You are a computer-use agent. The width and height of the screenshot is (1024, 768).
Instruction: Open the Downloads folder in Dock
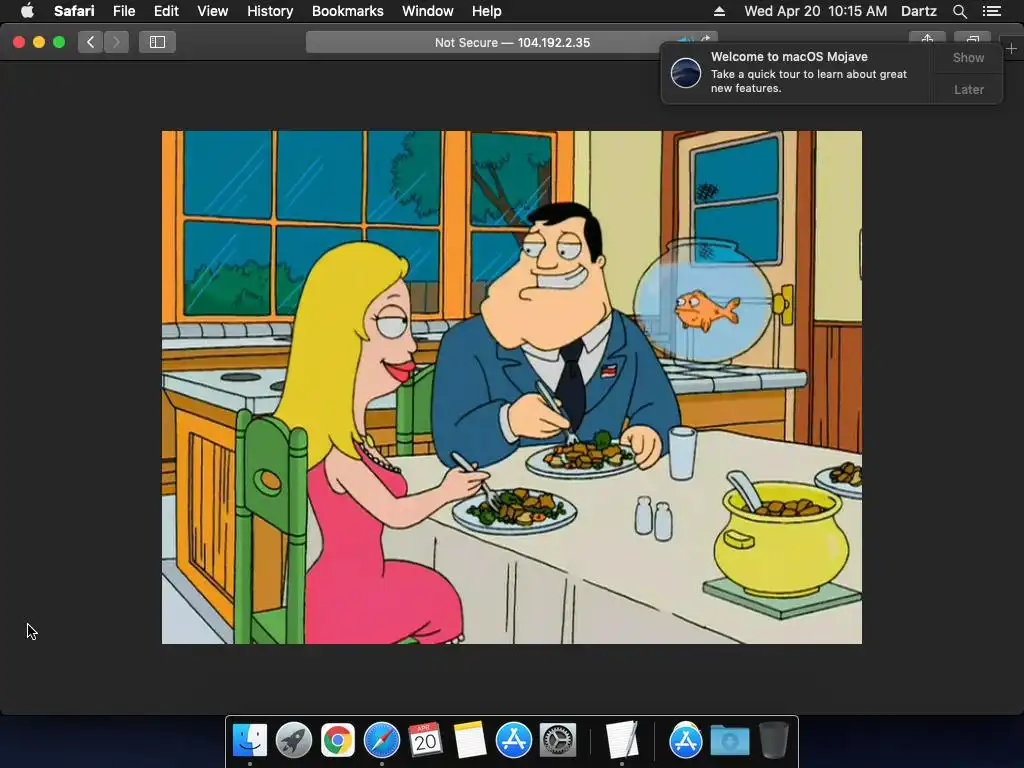pyautogui.click(x=729, y=740)
